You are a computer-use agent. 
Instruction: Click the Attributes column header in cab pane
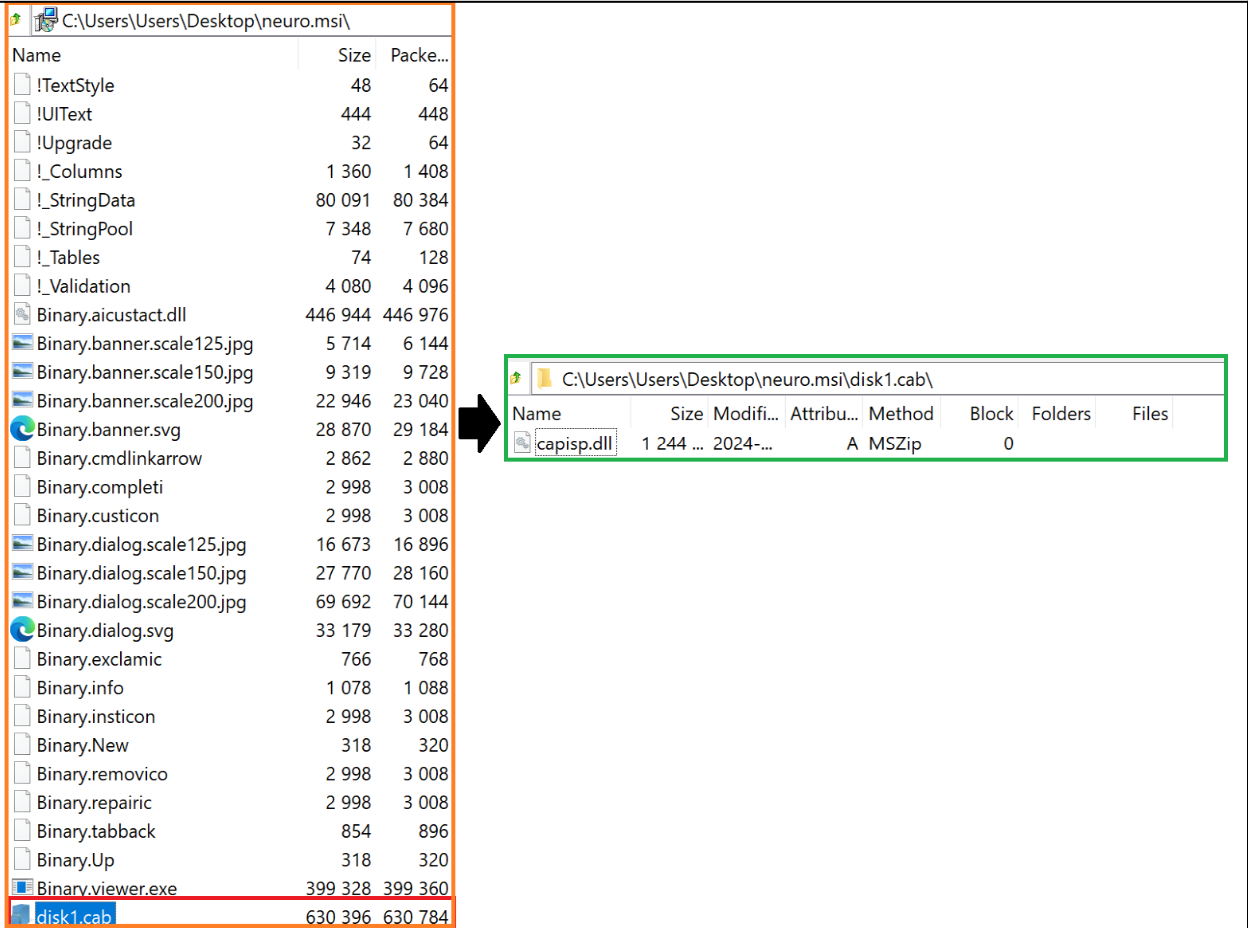[x=824, y=413]
